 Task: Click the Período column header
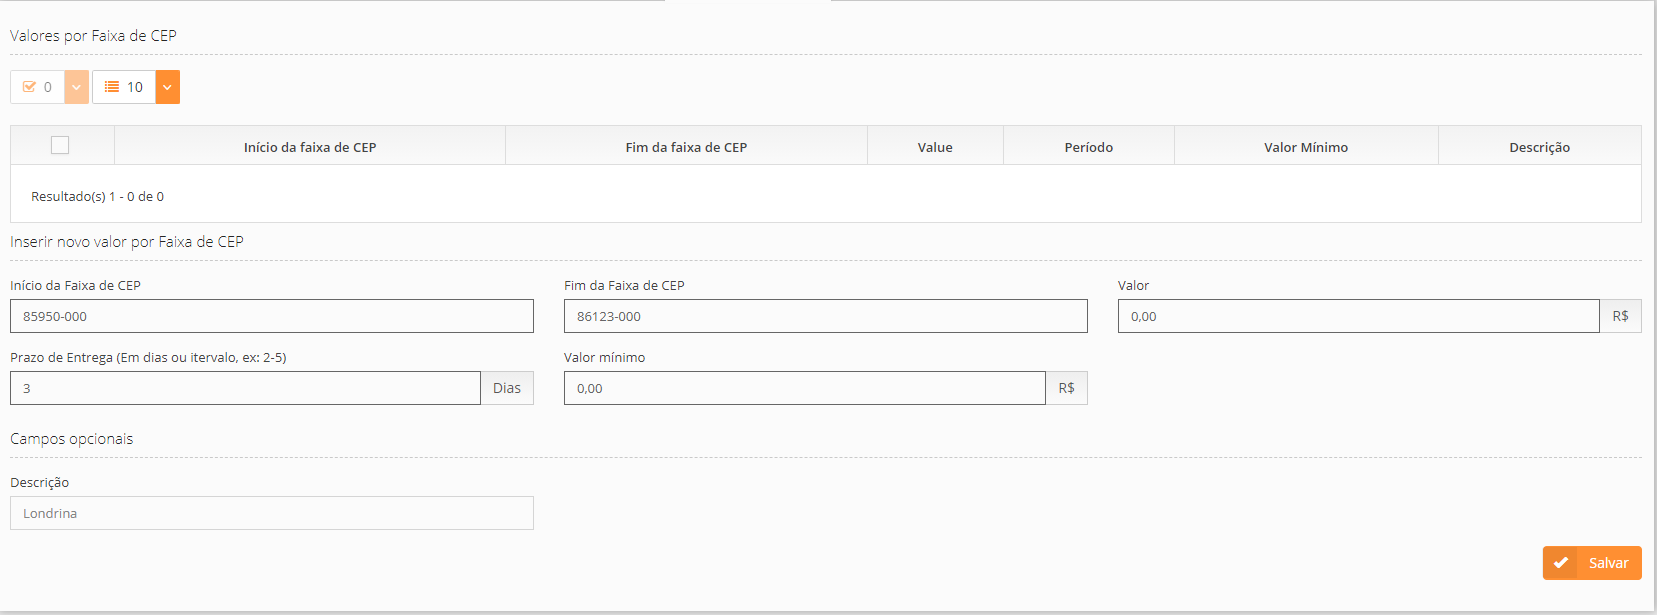tap(1088, 147)
